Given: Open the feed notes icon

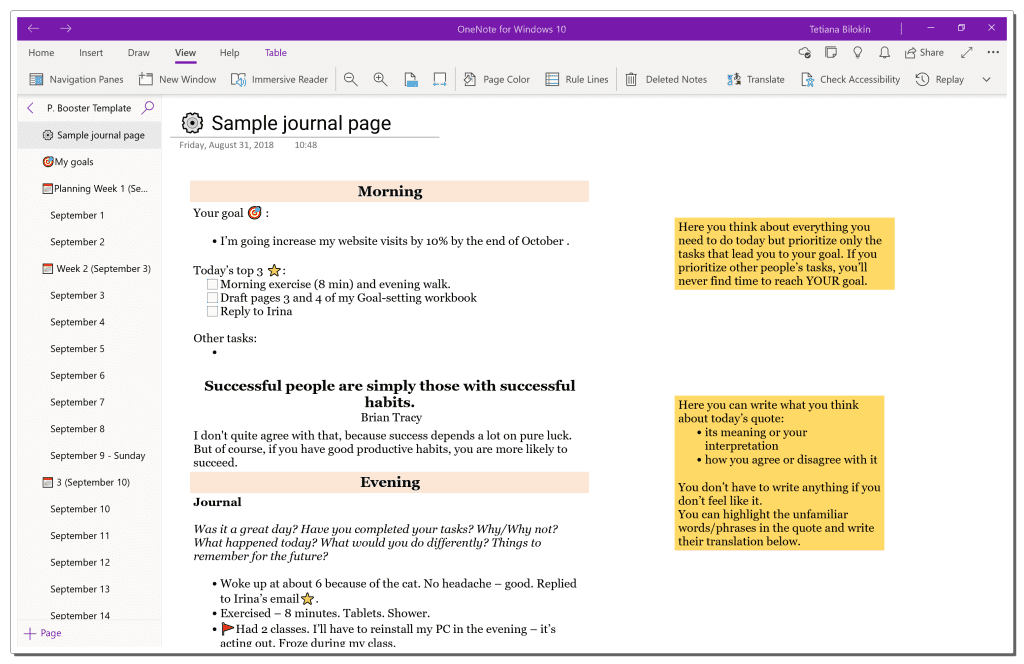Looking at the screenshot, I should (831, 52).
